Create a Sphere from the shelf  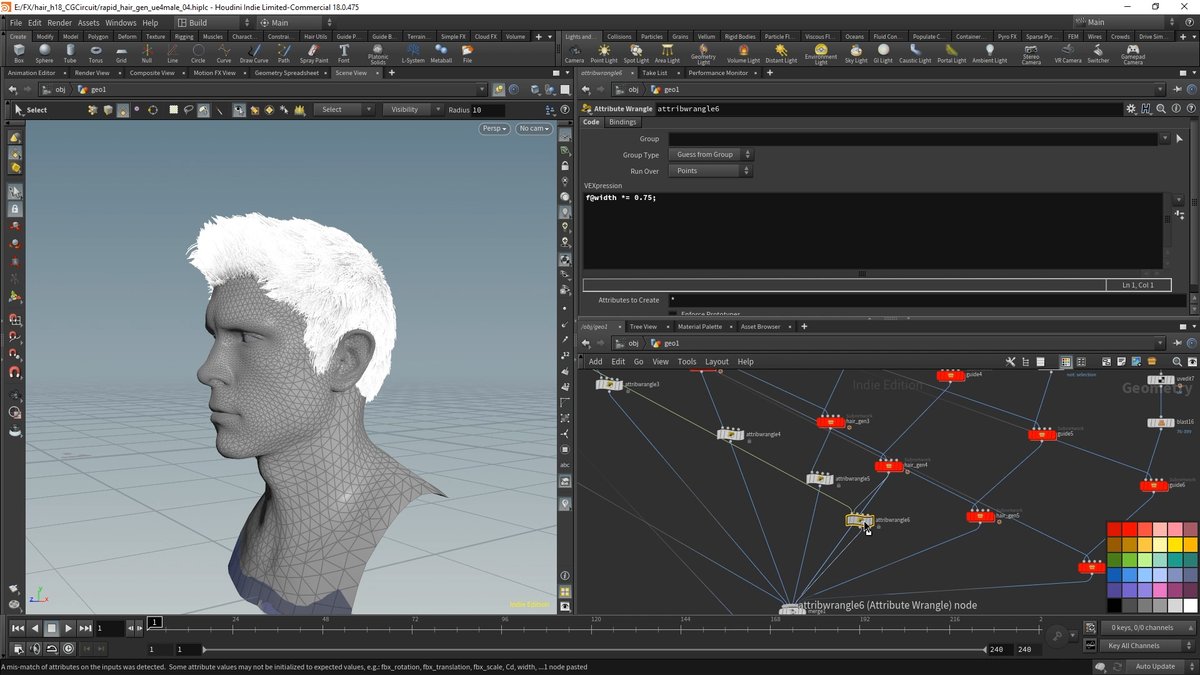(x=45, y=52)
